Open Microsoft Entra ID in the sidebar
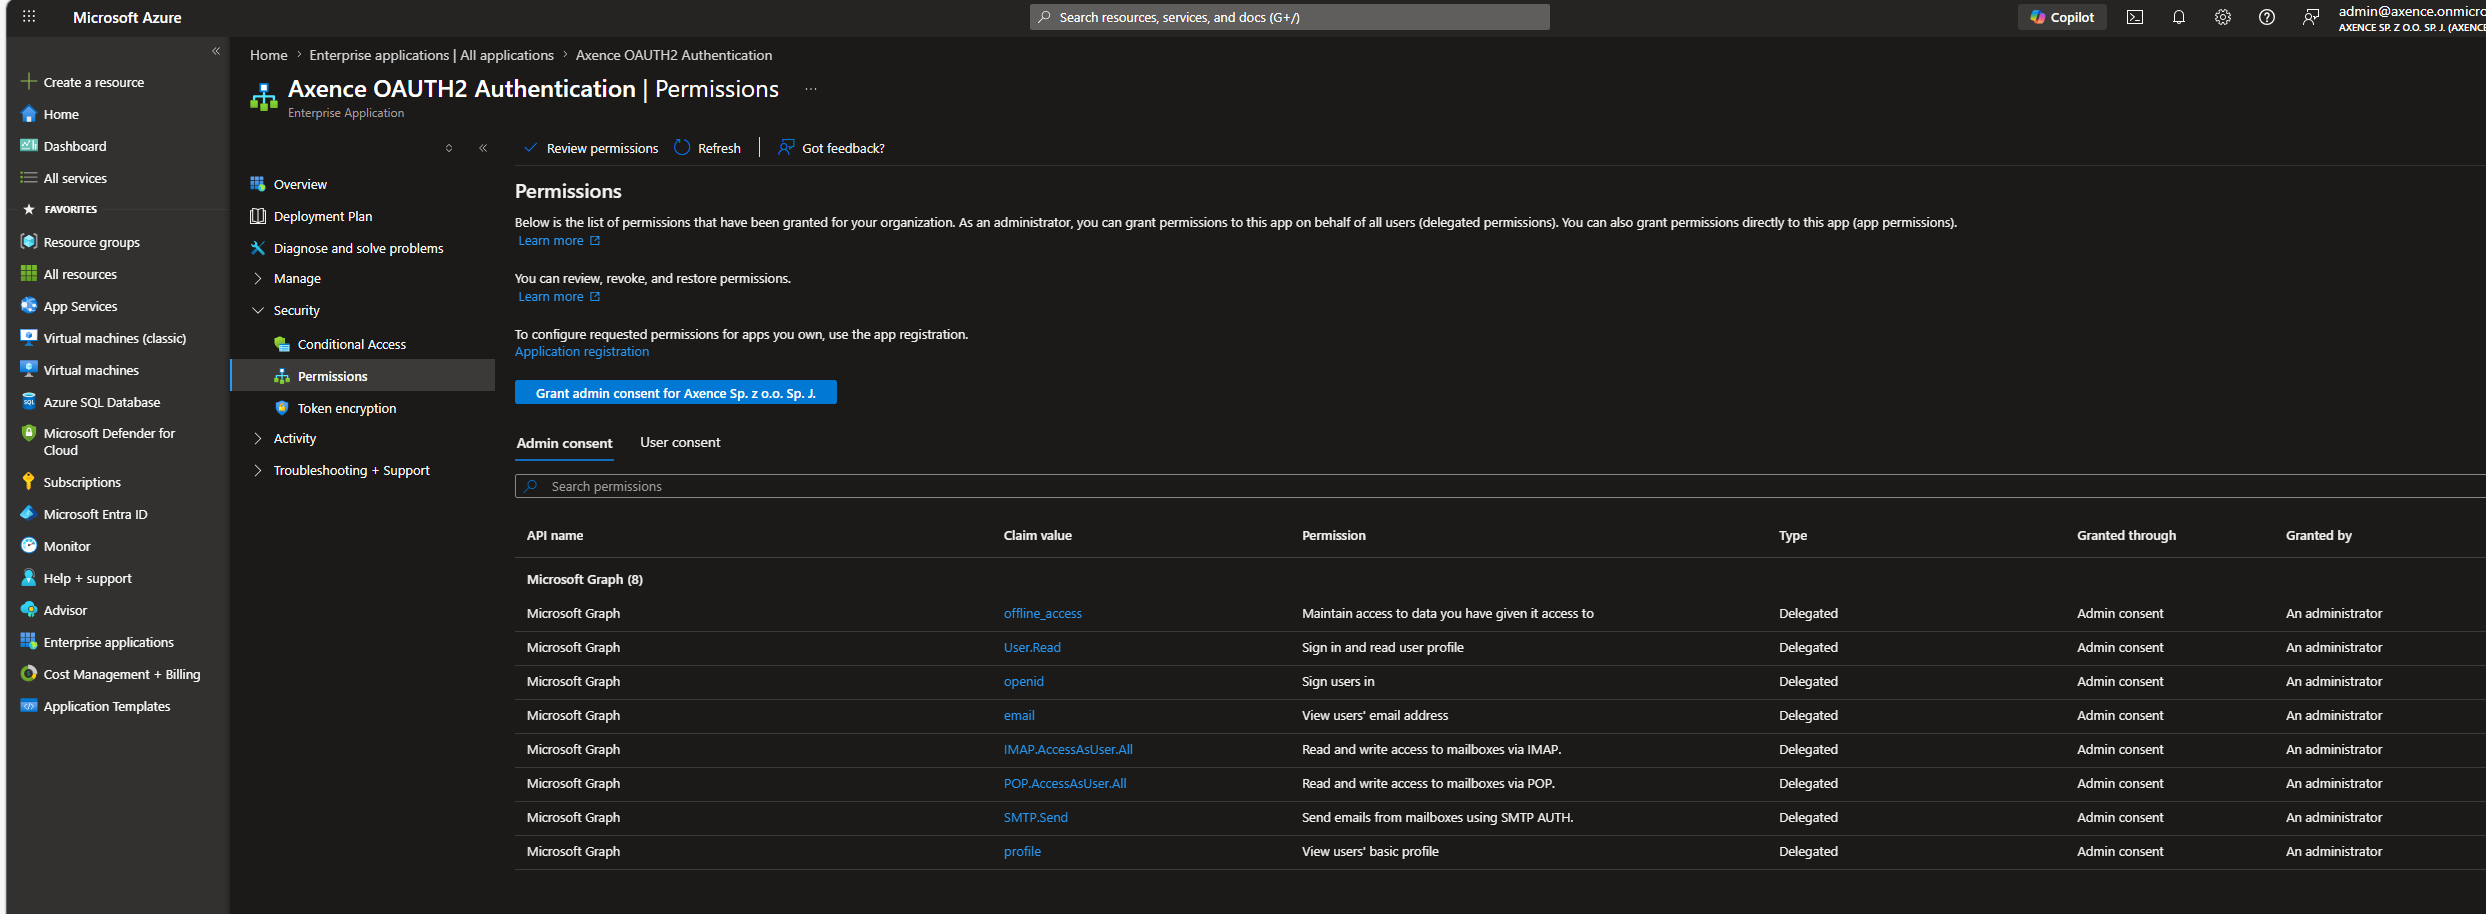2486x914 pixels. pyautogui.click(x=95, y=514)
